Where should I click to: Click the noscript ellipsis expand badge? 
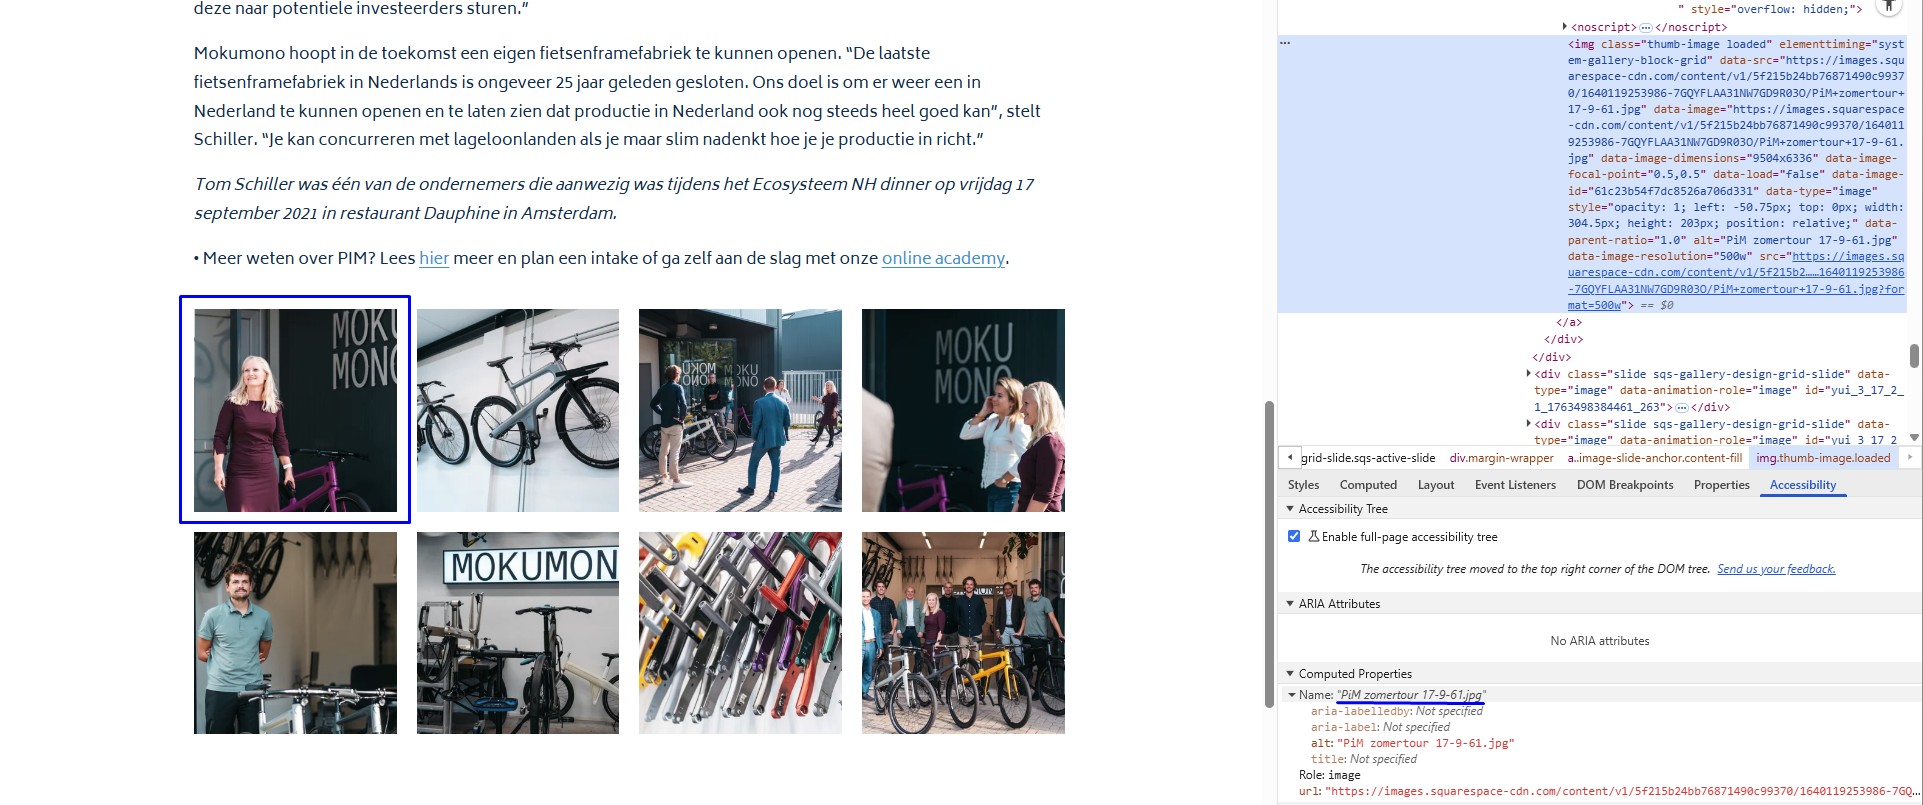1646,27
